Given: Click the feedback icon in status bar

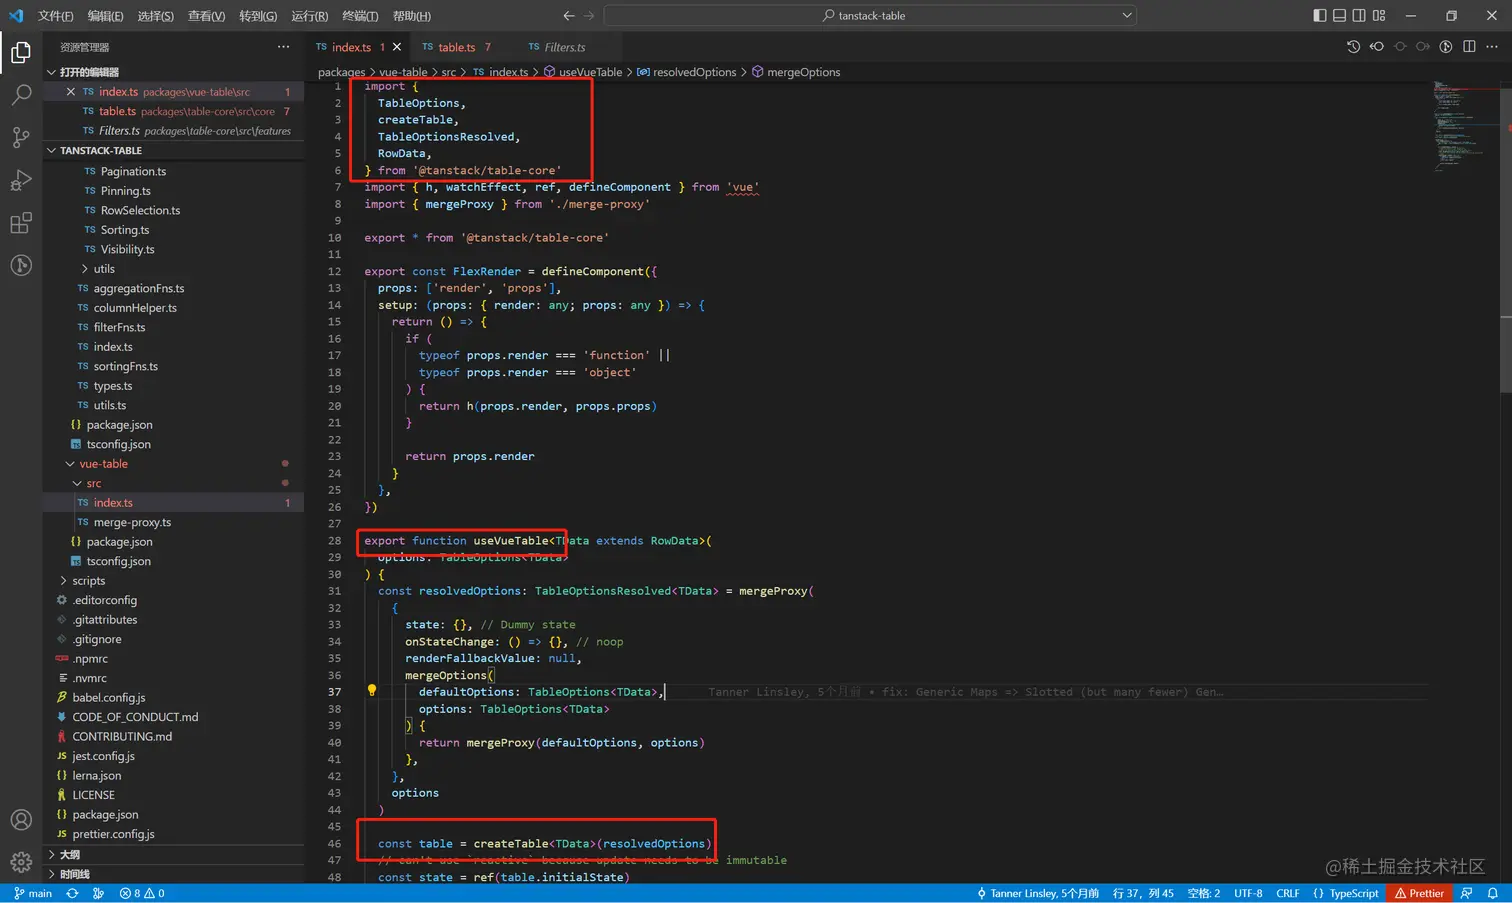Looking at the screenshot, I should click(x=1466, y=893).
